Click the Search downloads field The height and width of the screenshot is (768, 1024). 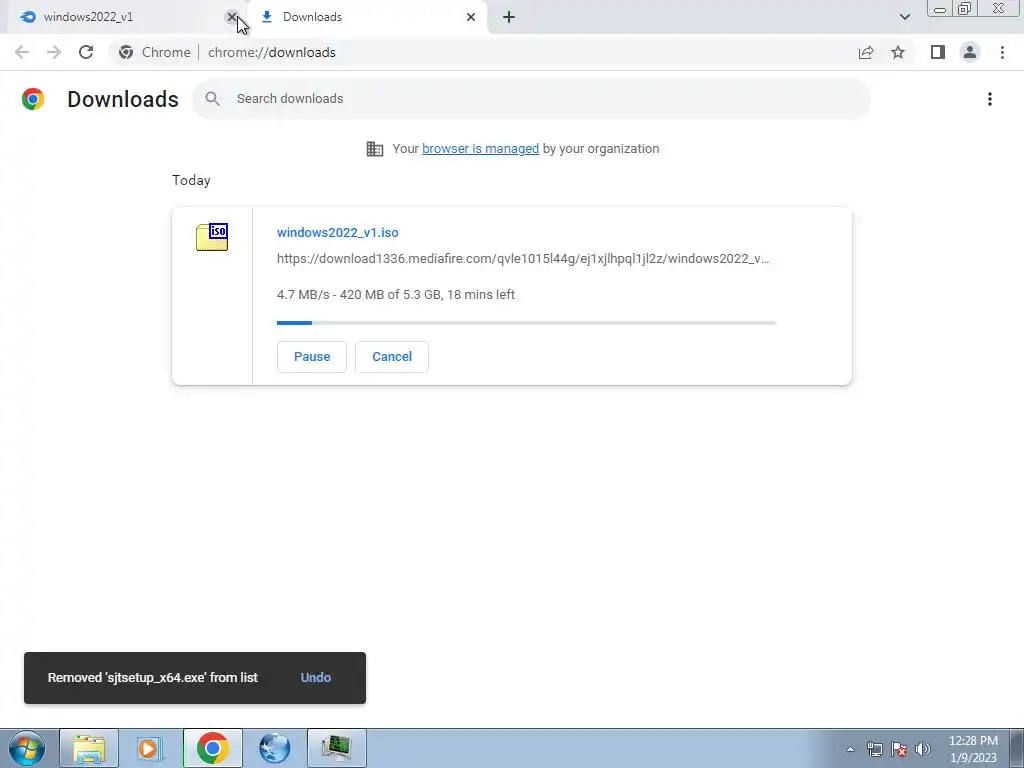(x=531, y=99)
